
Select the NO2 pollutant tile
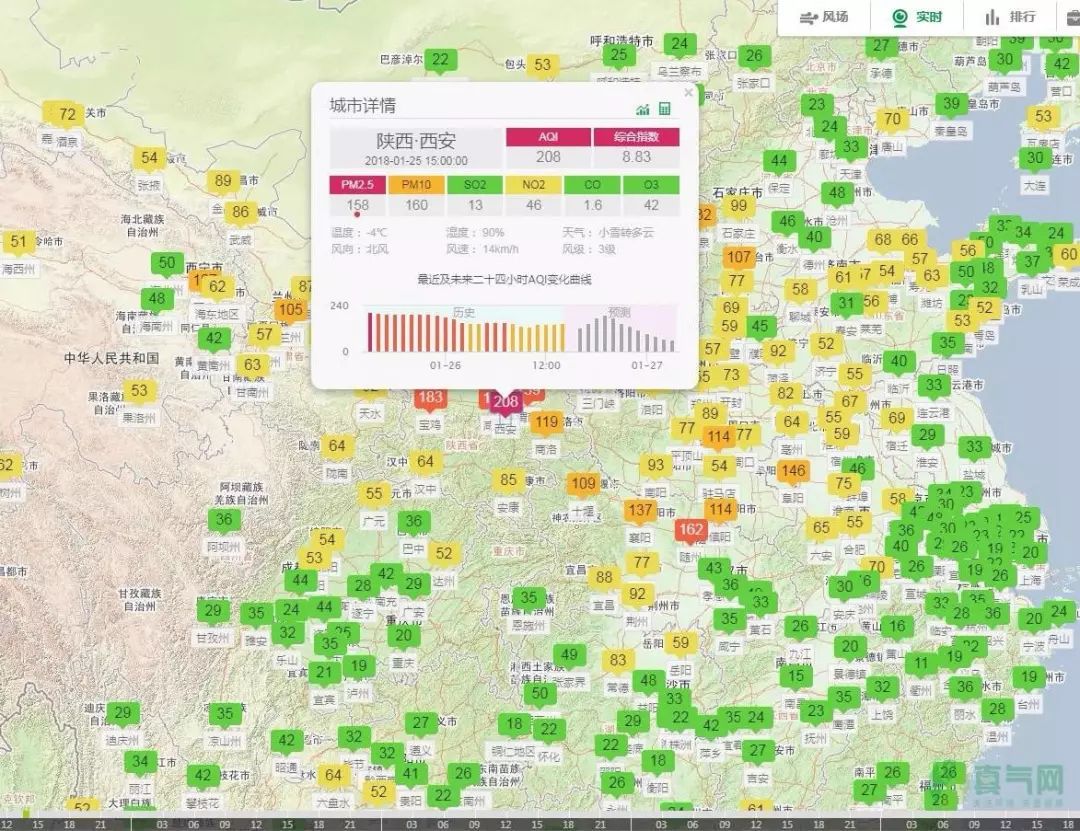(534, 185)
